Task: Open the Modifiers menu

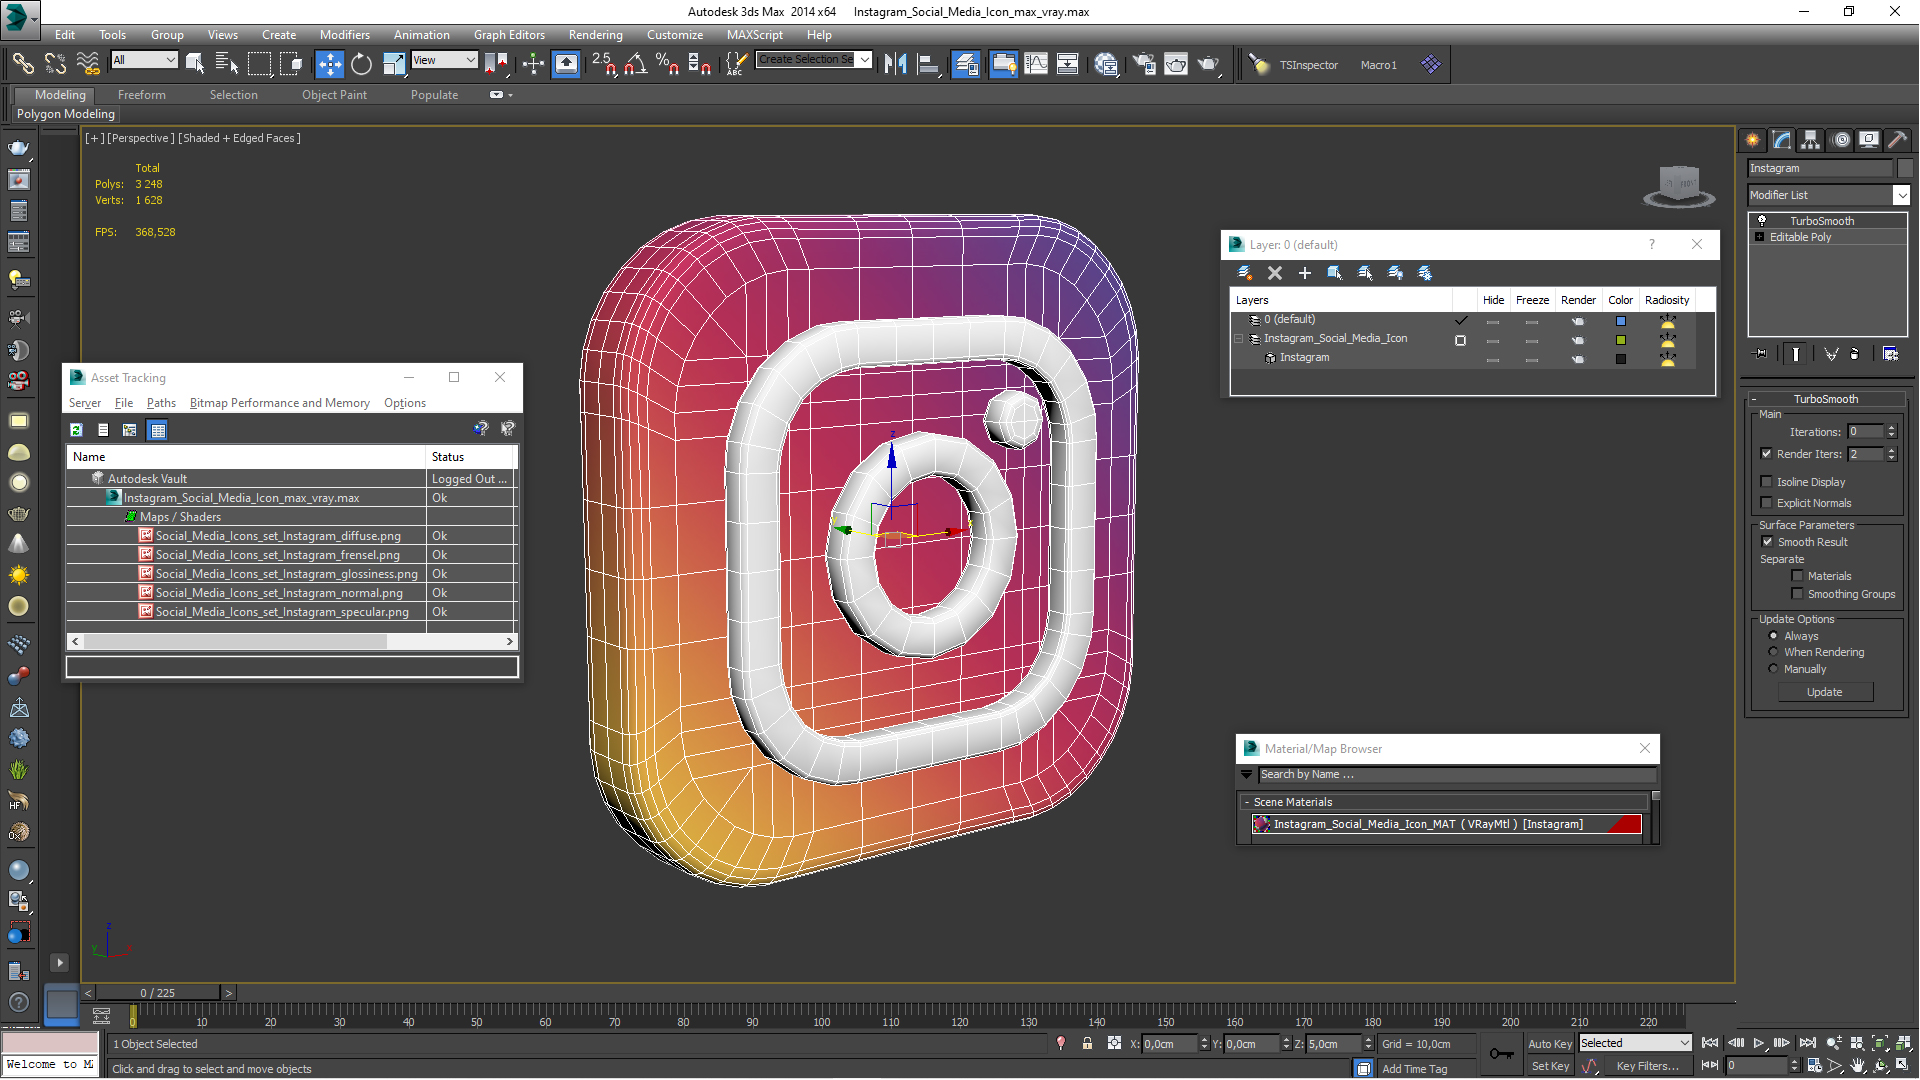Action: click(x=344, y=34)
